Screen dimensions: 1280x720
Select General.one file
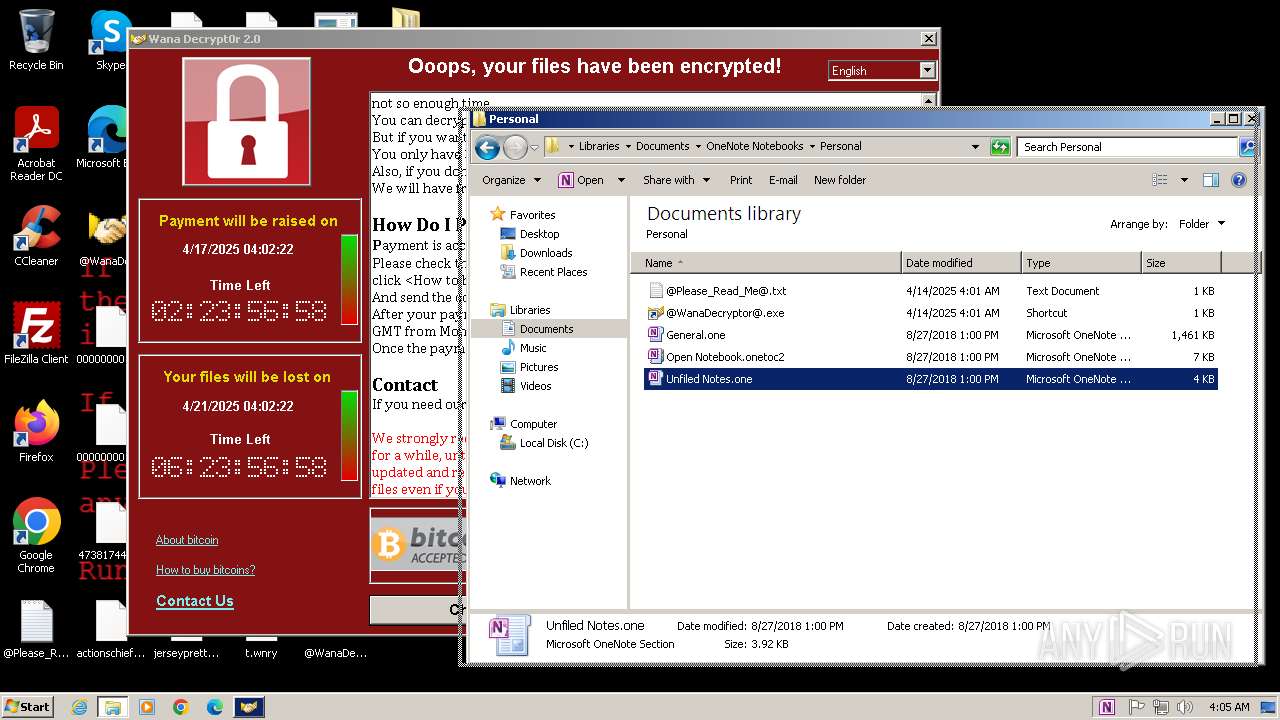[930, 335]
